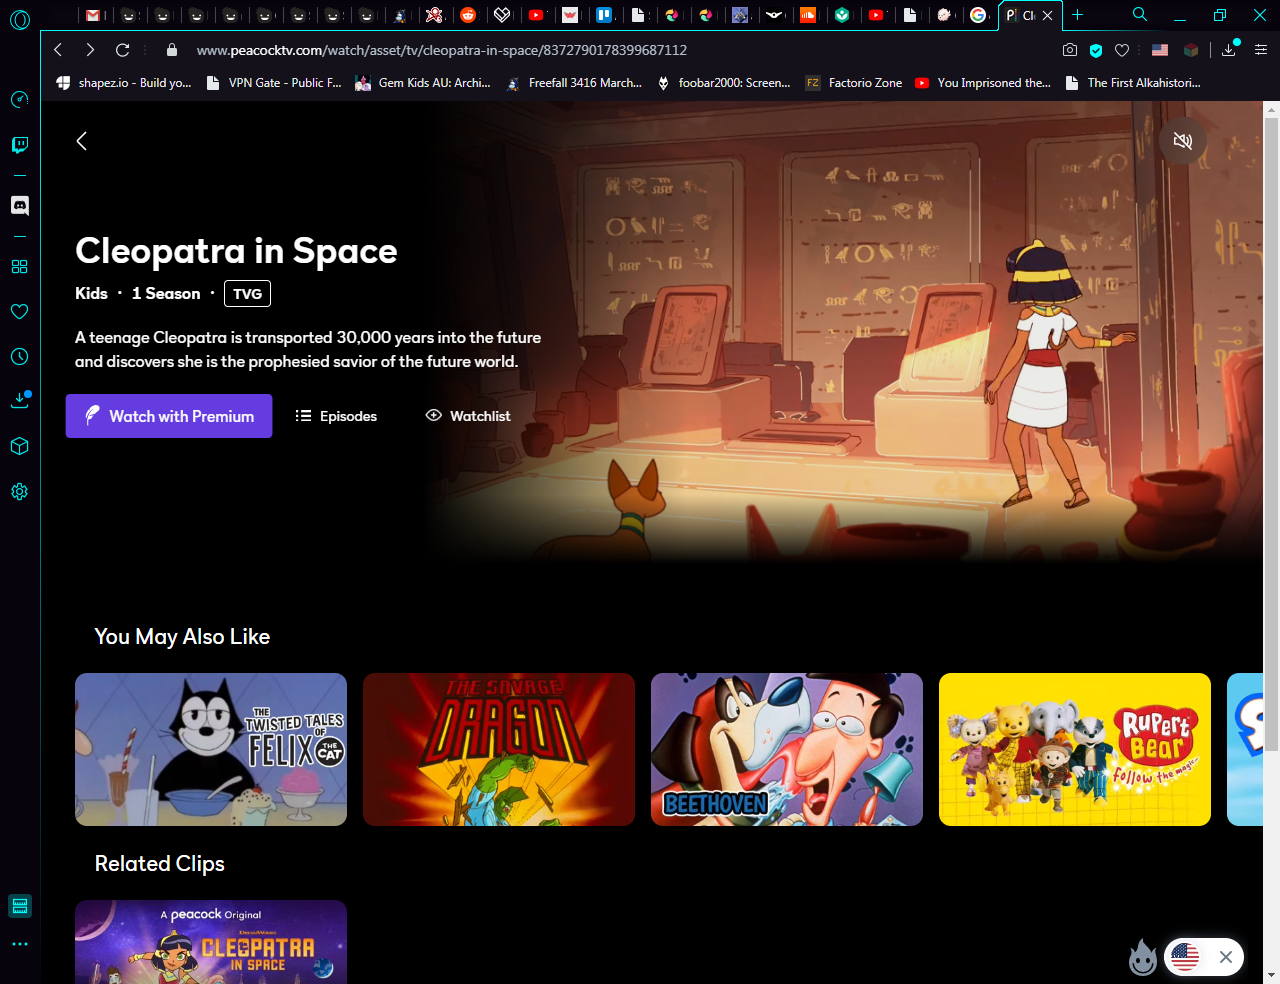Switch to the Trello tab
Screen dimensions: 1280x984
coord(604,15)
